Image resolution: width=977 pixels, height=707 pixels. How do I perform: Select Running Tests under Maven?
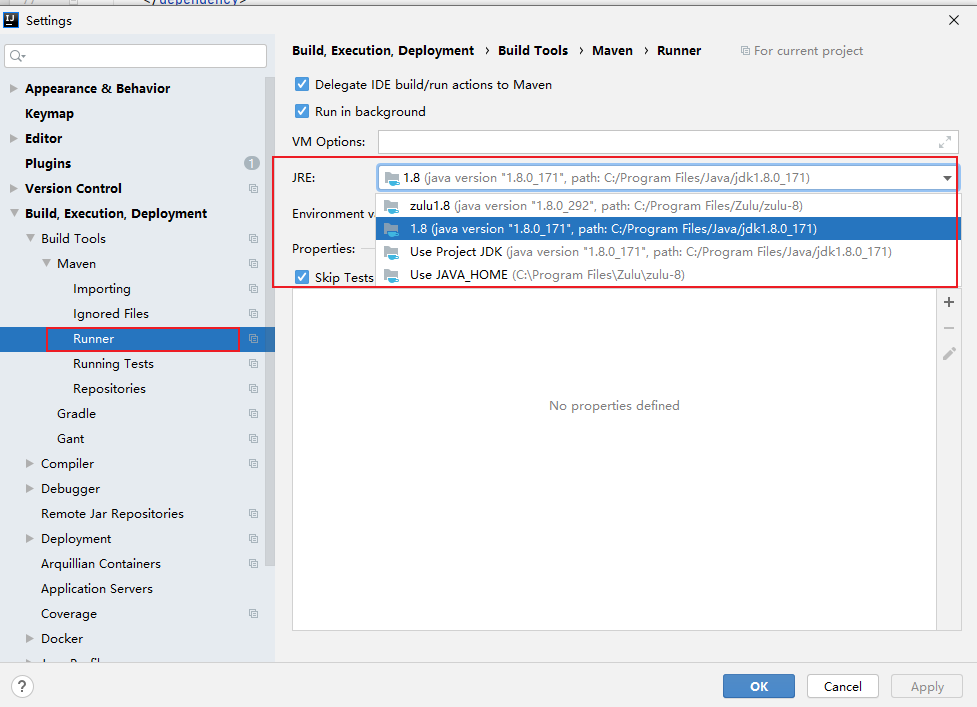coord(113,363)
